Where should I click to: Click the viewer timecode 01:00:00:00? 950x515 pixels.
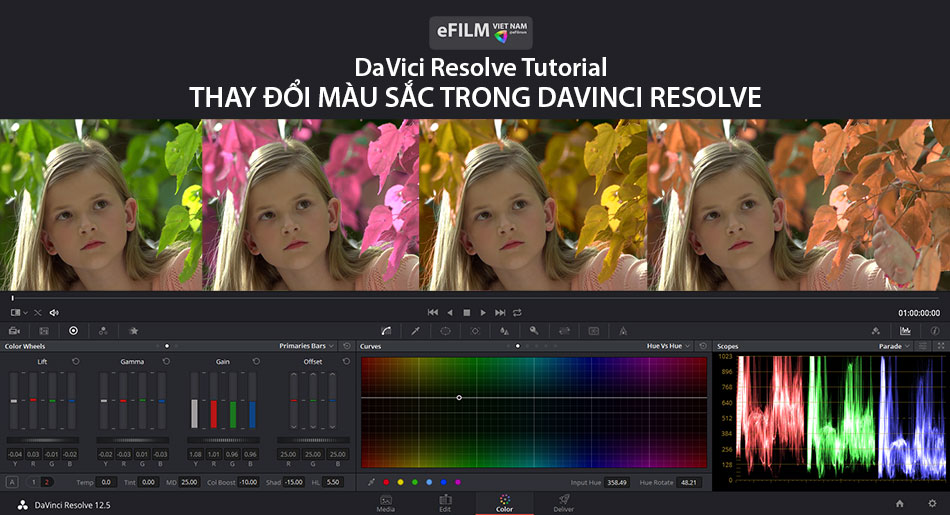pyautogui.click(x=919, y=313)
